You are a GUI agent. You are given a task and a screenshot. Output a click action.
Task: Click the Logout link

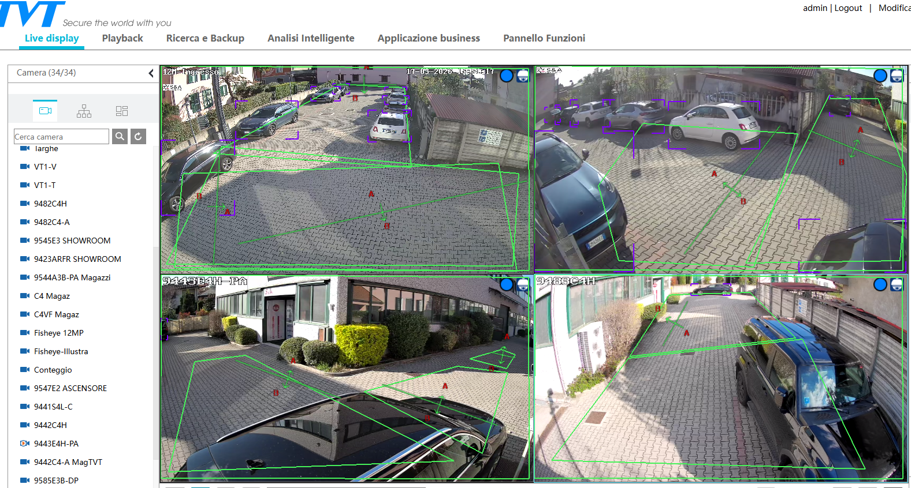click(848, 8)
